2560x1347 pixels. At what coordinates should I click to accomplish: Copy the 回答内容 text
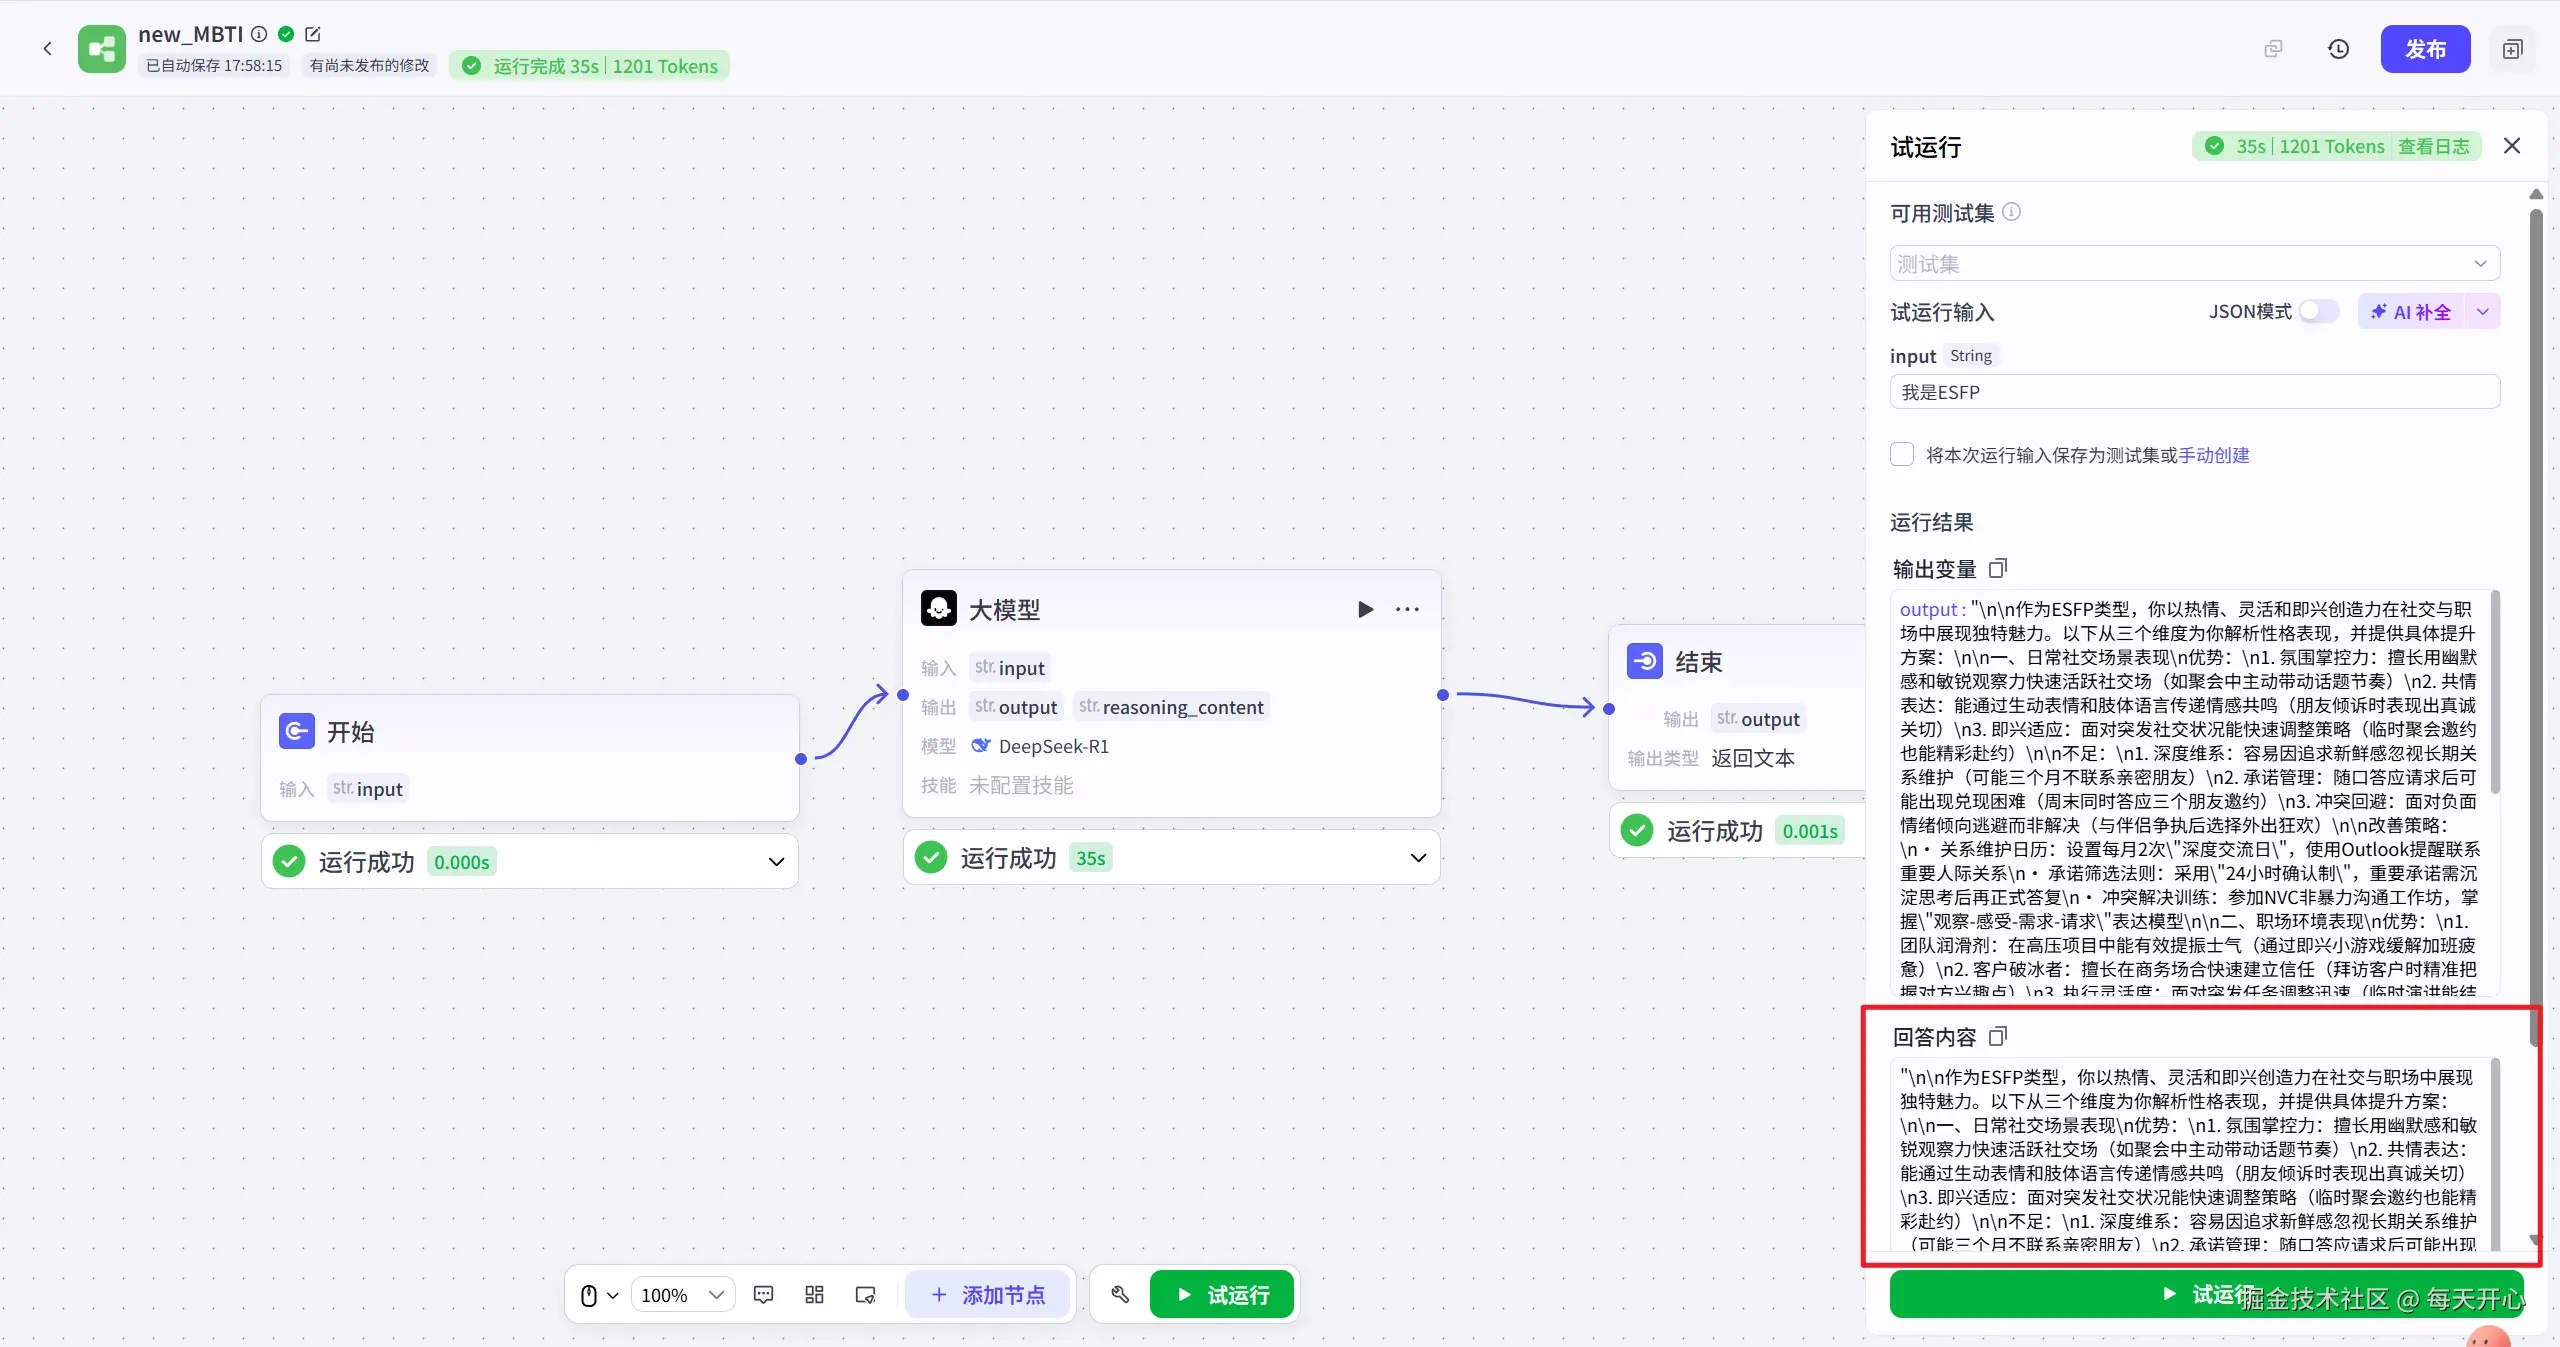1998,1036
